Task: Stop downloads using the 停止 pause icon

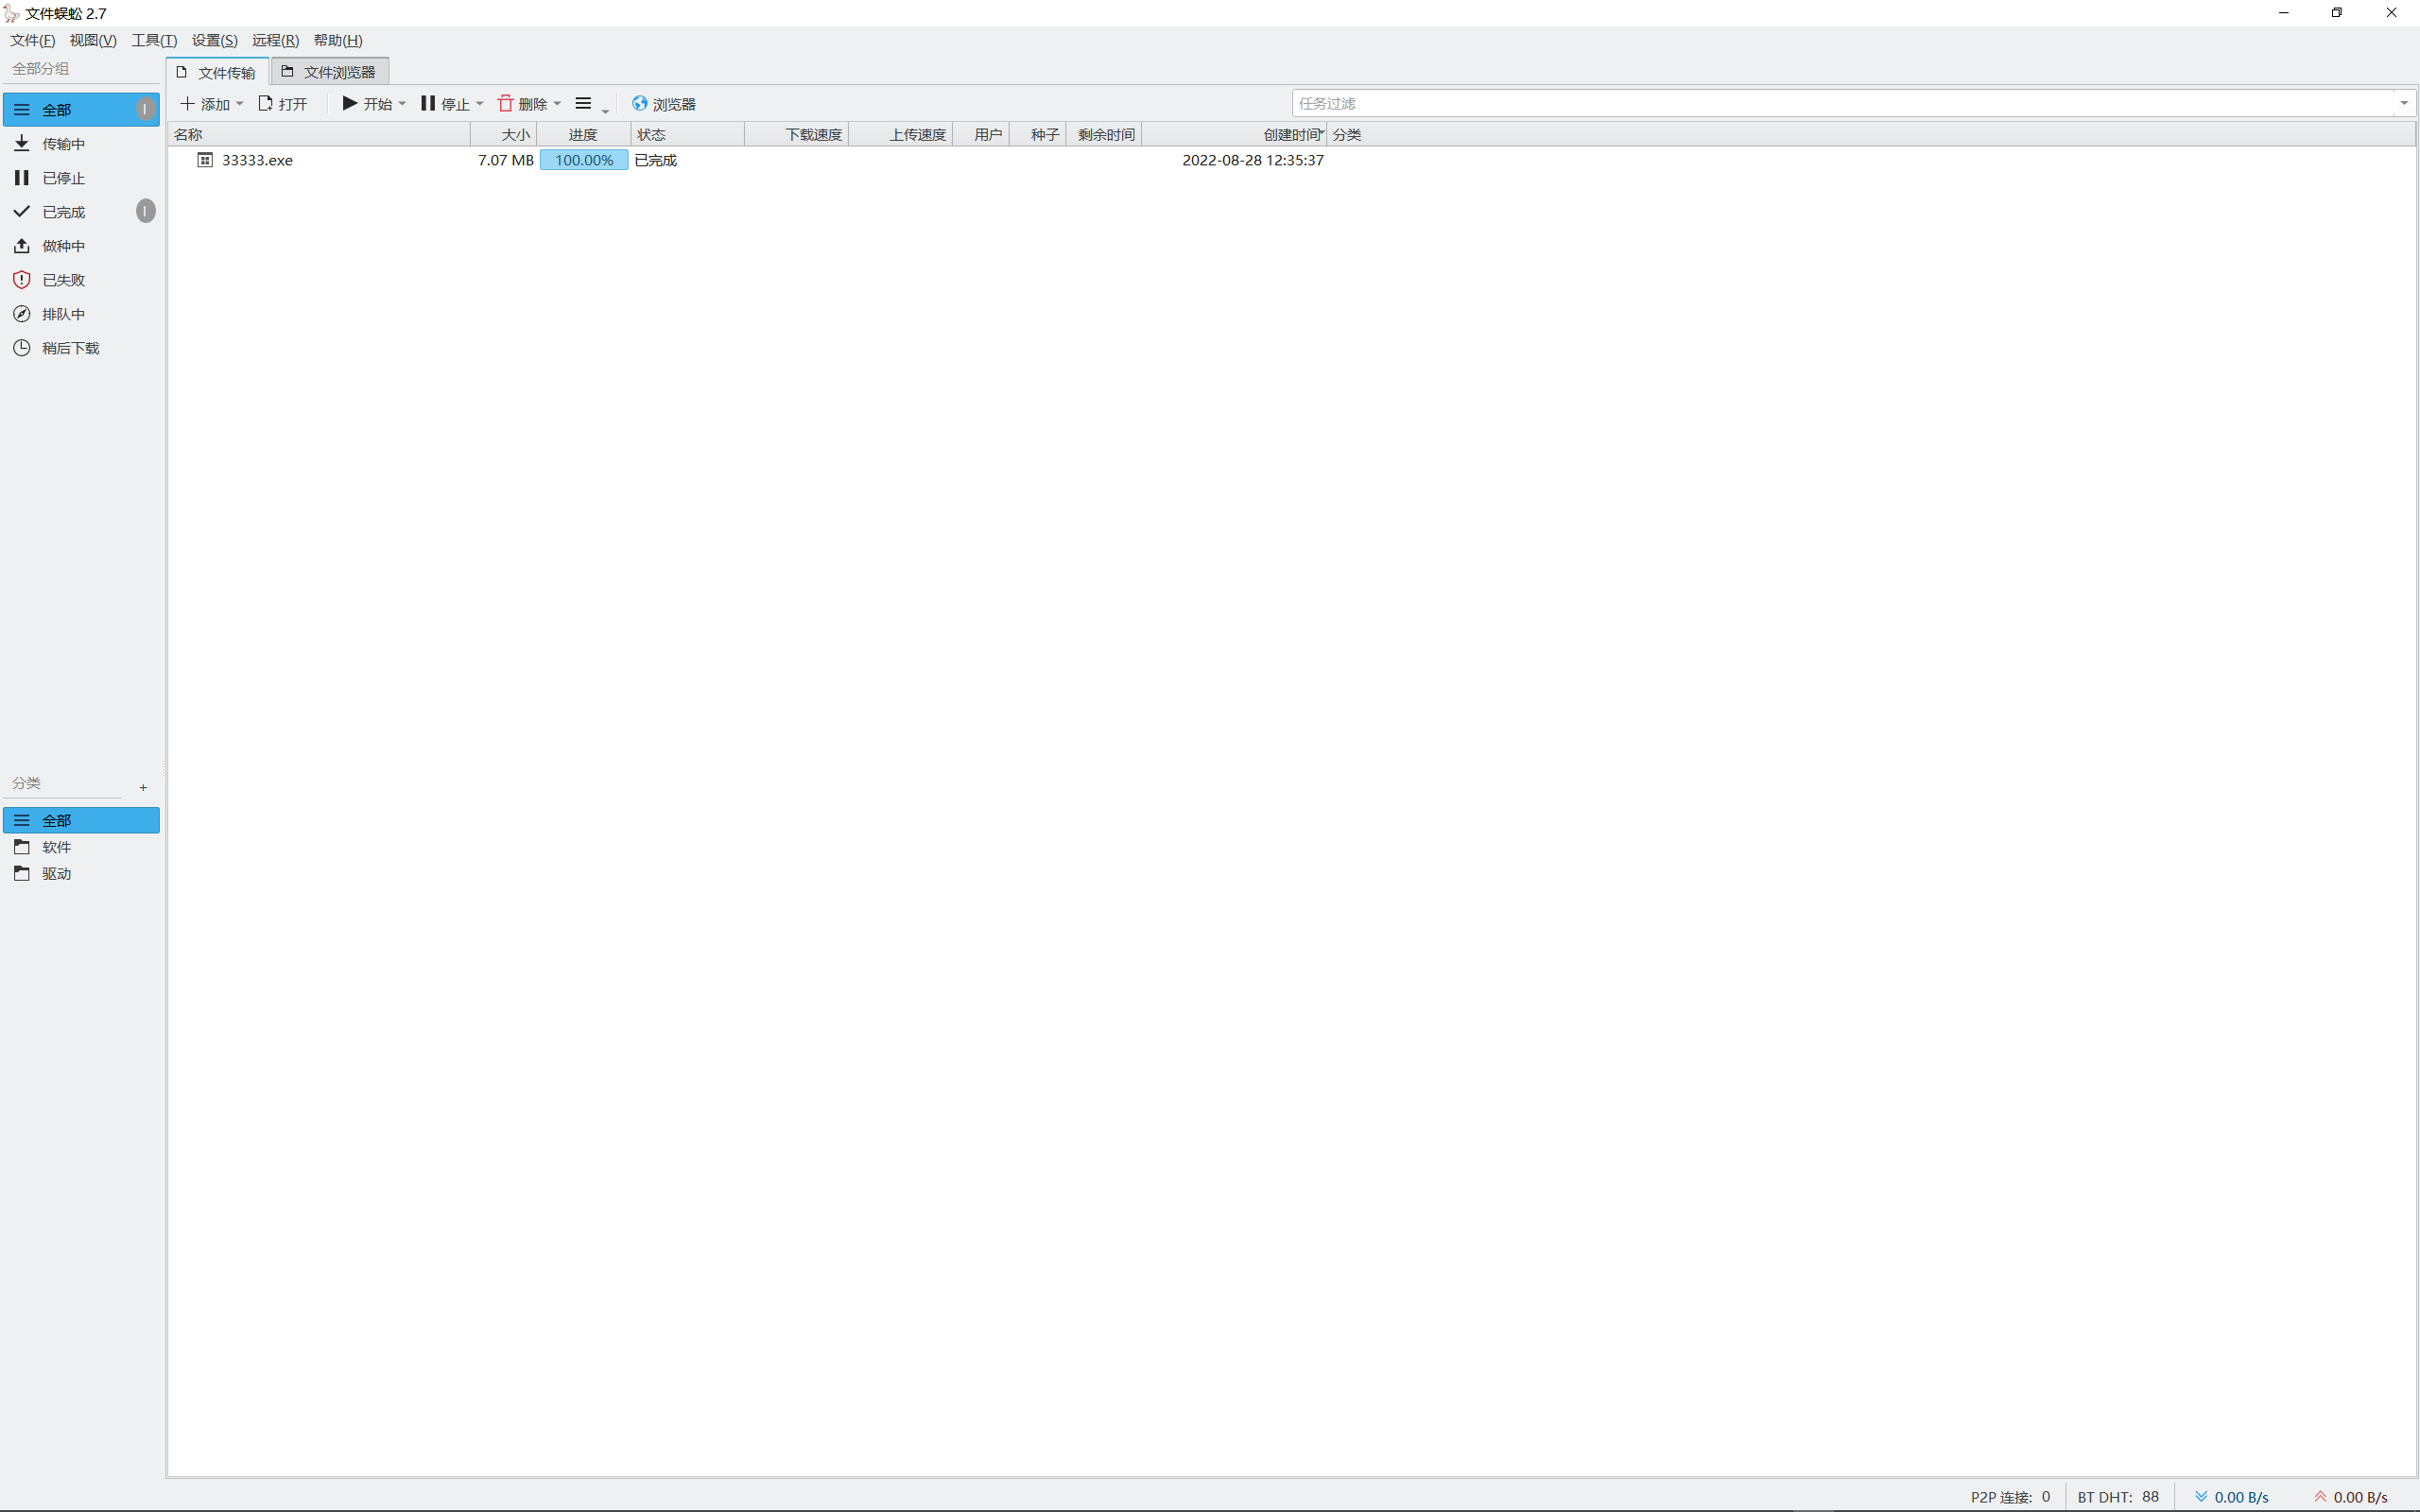Action: click(428, 103)
